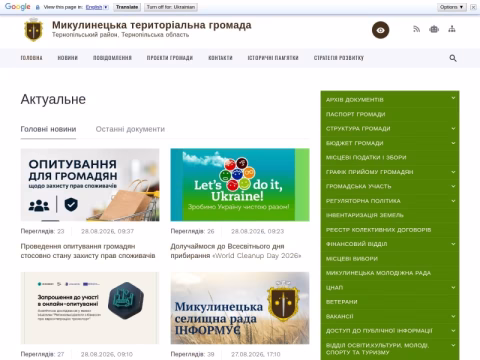Expand ФІНАНСОВИЙ ВІДДІЛ chevron
480x360 pixels.
pos(453,244)
